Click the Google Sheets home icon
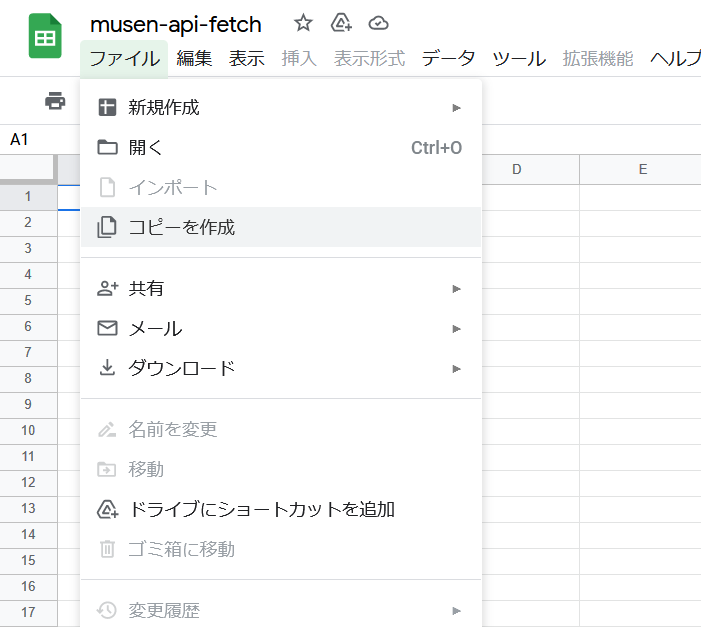The height and width of the screenshot is (627, 701). [x=45, y=36]
